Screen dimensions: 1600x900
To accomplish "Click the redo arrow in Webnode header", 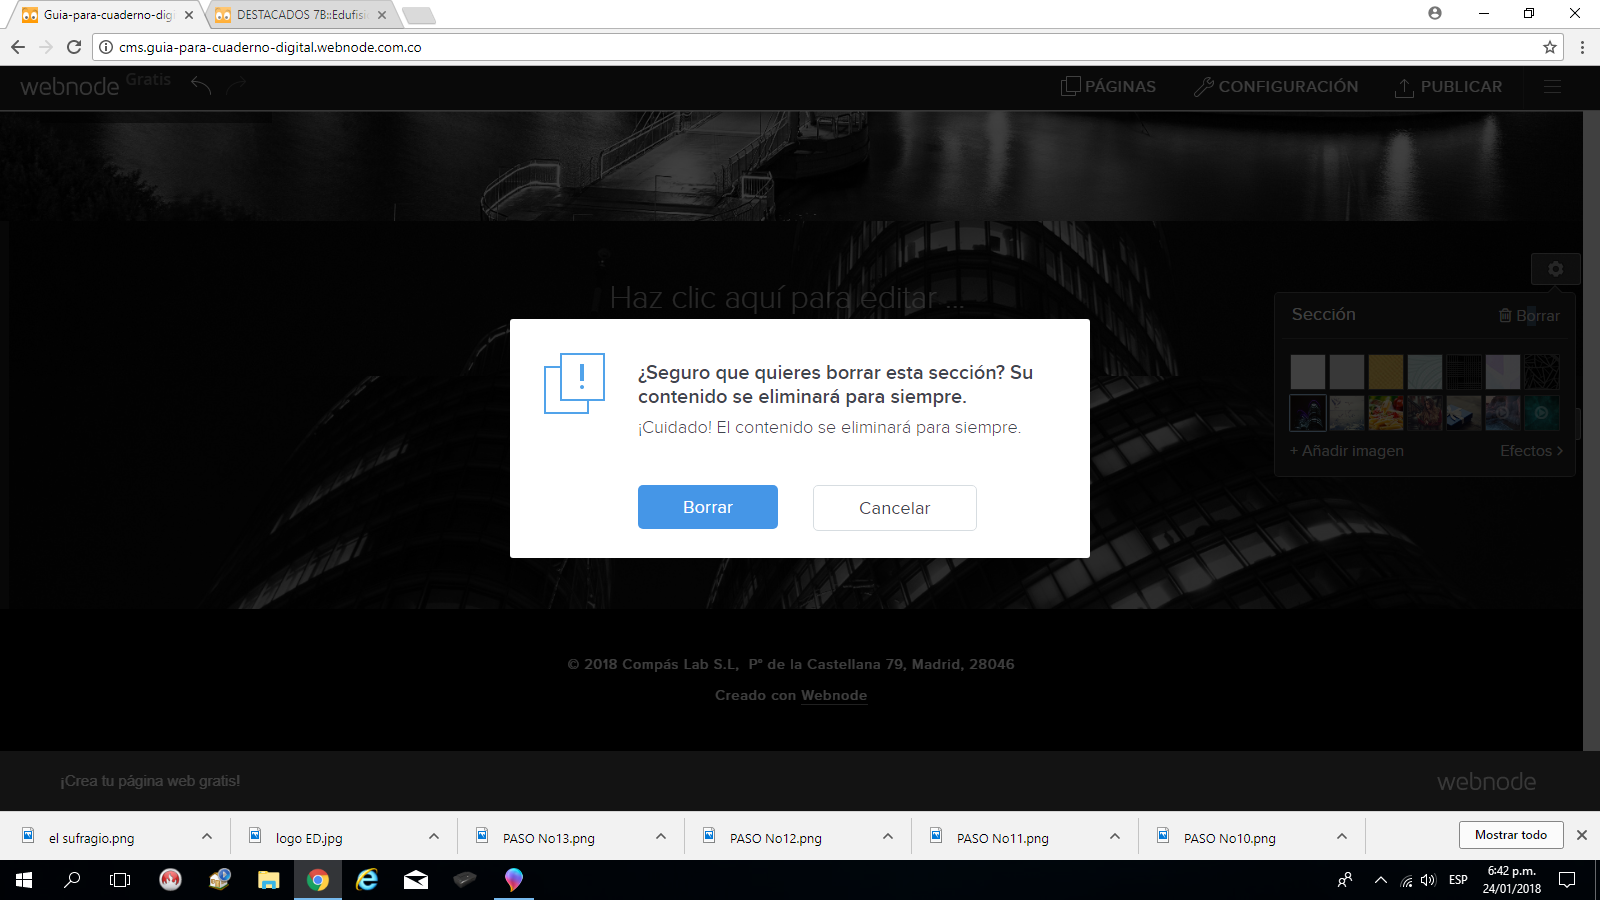I will pyautogui.click(x=236, y=86).
